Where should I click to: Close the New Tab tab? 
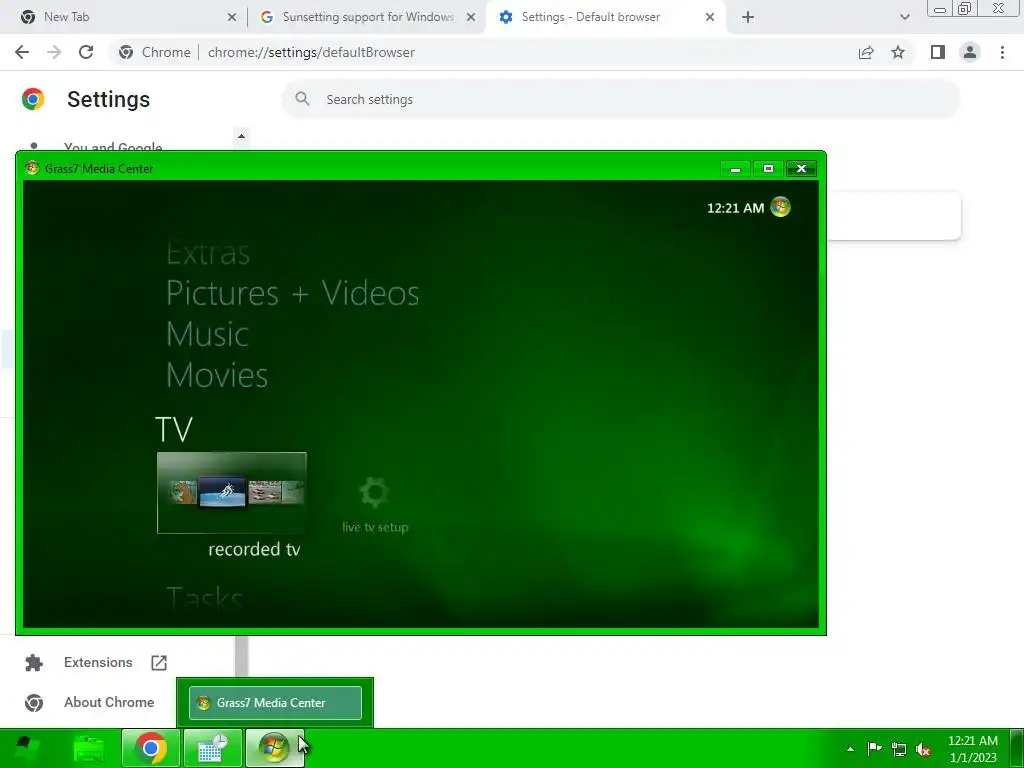pos(232,17)
